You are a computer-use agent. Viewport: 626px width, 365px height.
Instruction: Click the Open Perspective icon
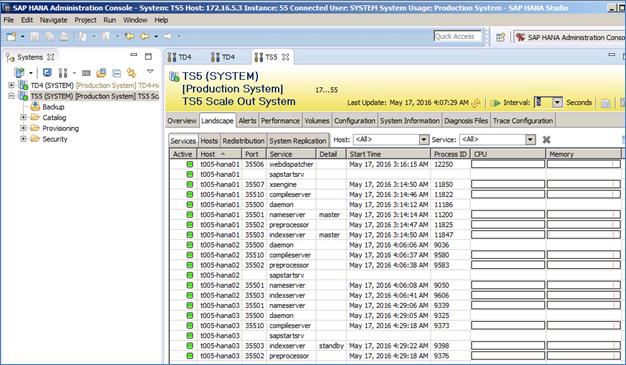(x=500, y=37)
